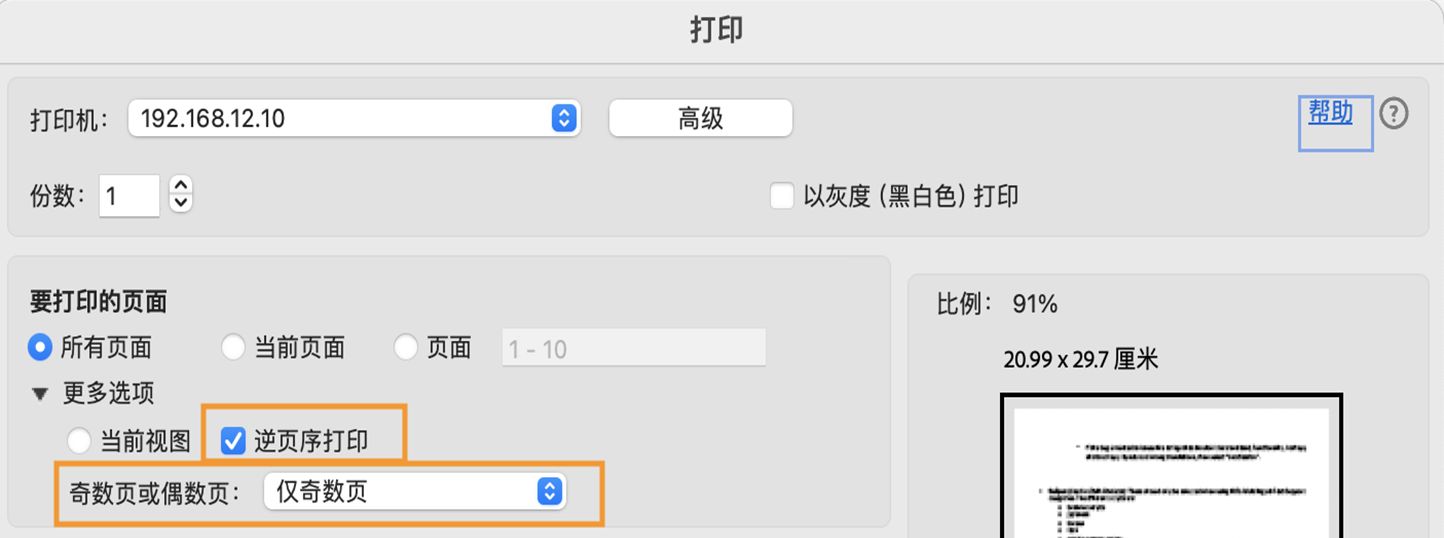The height and width of the screenshot is (538, 1444).
Task: Click the 更多选项 label text
Action: pos(108,394)
